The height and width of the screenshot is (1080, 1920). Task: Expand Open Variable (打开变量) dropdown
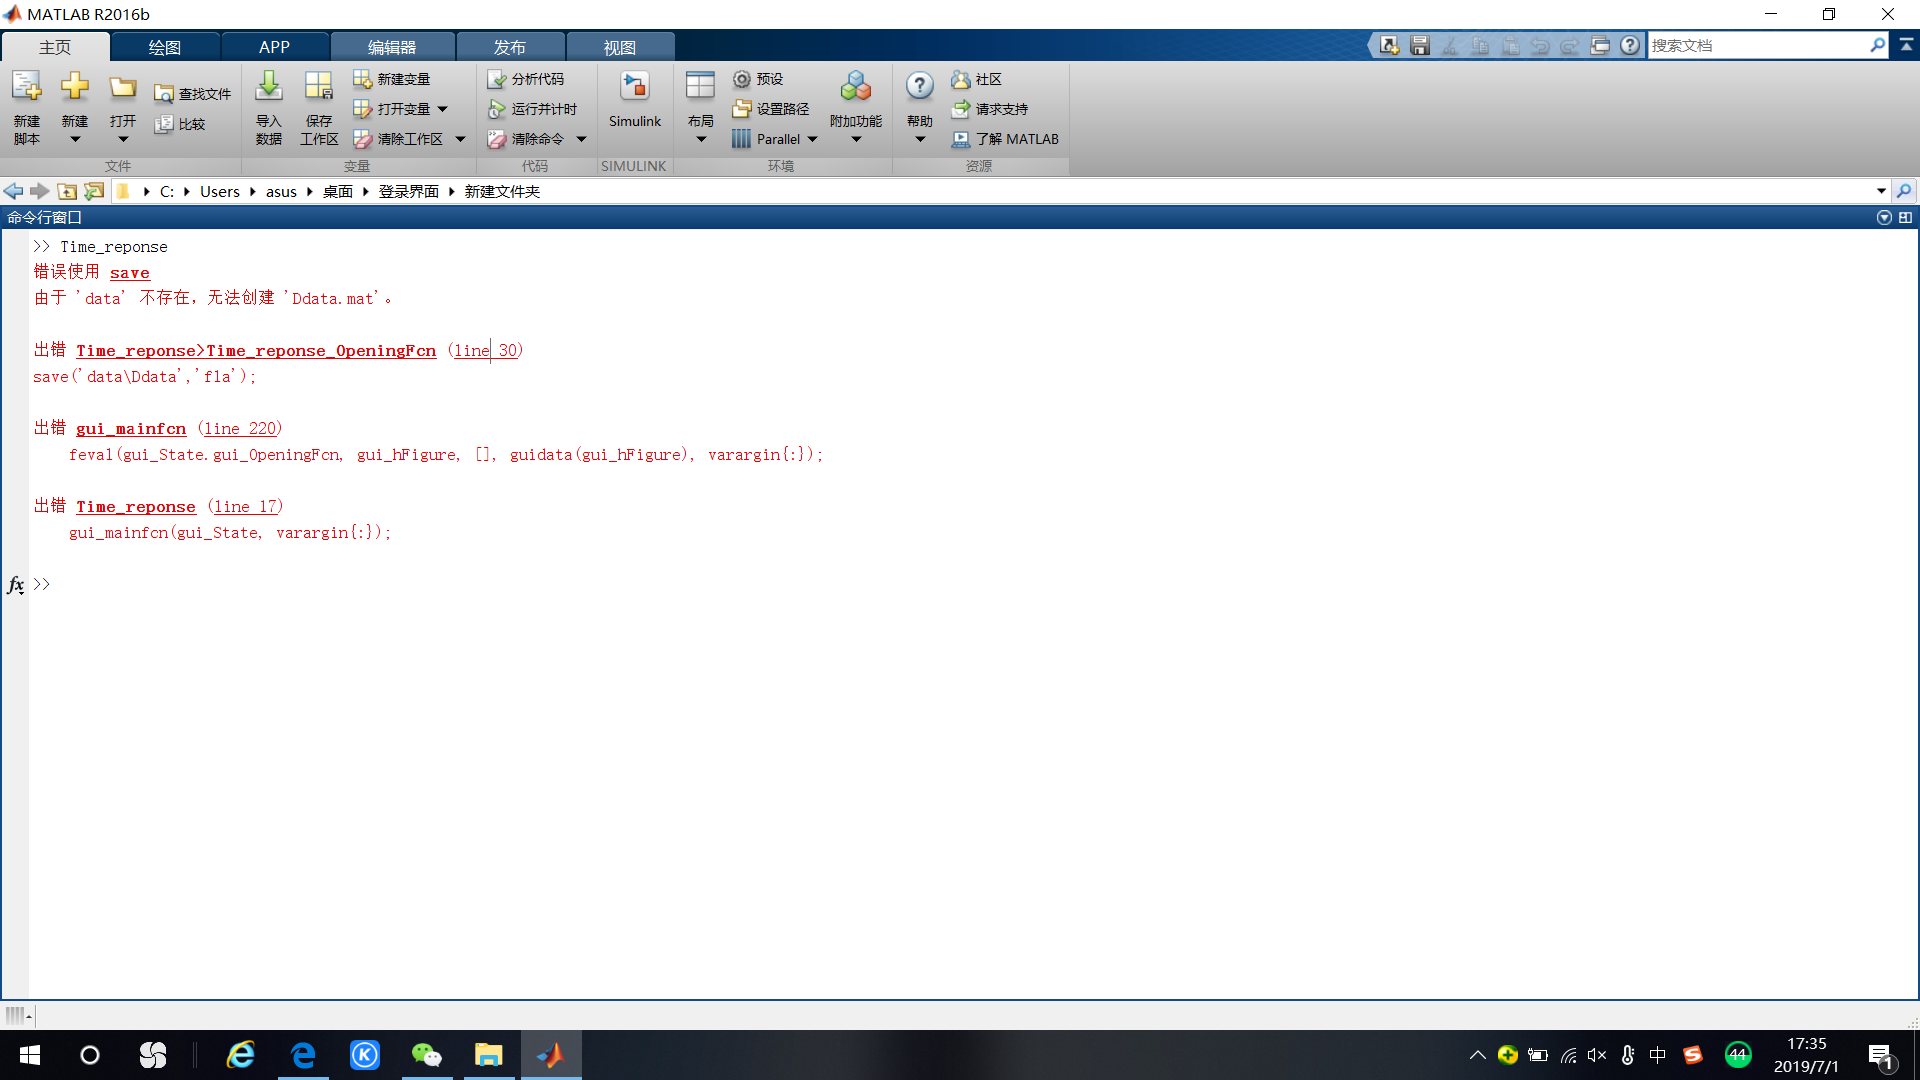(x=443, y=109)
